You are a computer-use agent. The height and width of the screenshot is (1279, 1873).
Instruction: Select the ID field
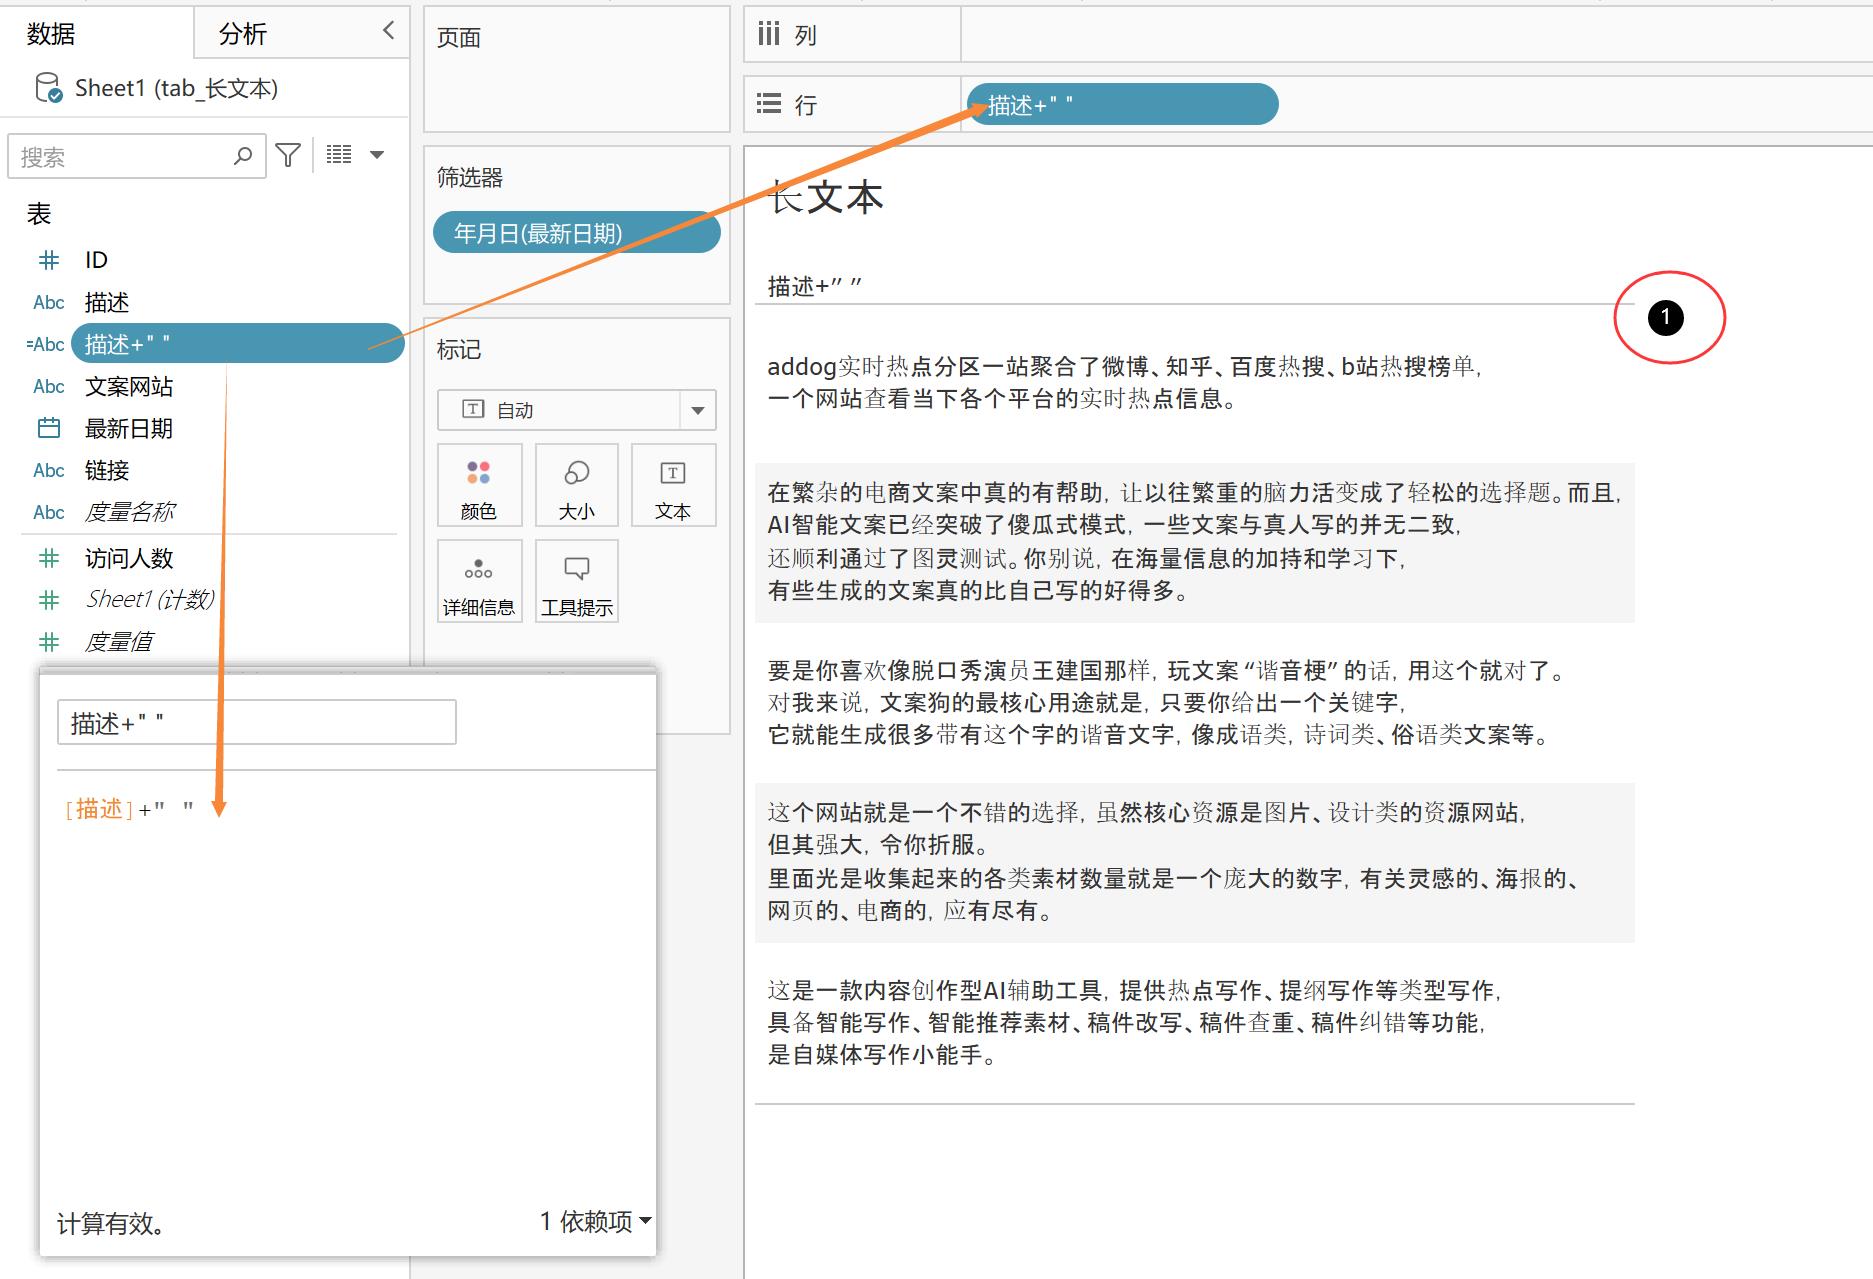click(96, 260)
